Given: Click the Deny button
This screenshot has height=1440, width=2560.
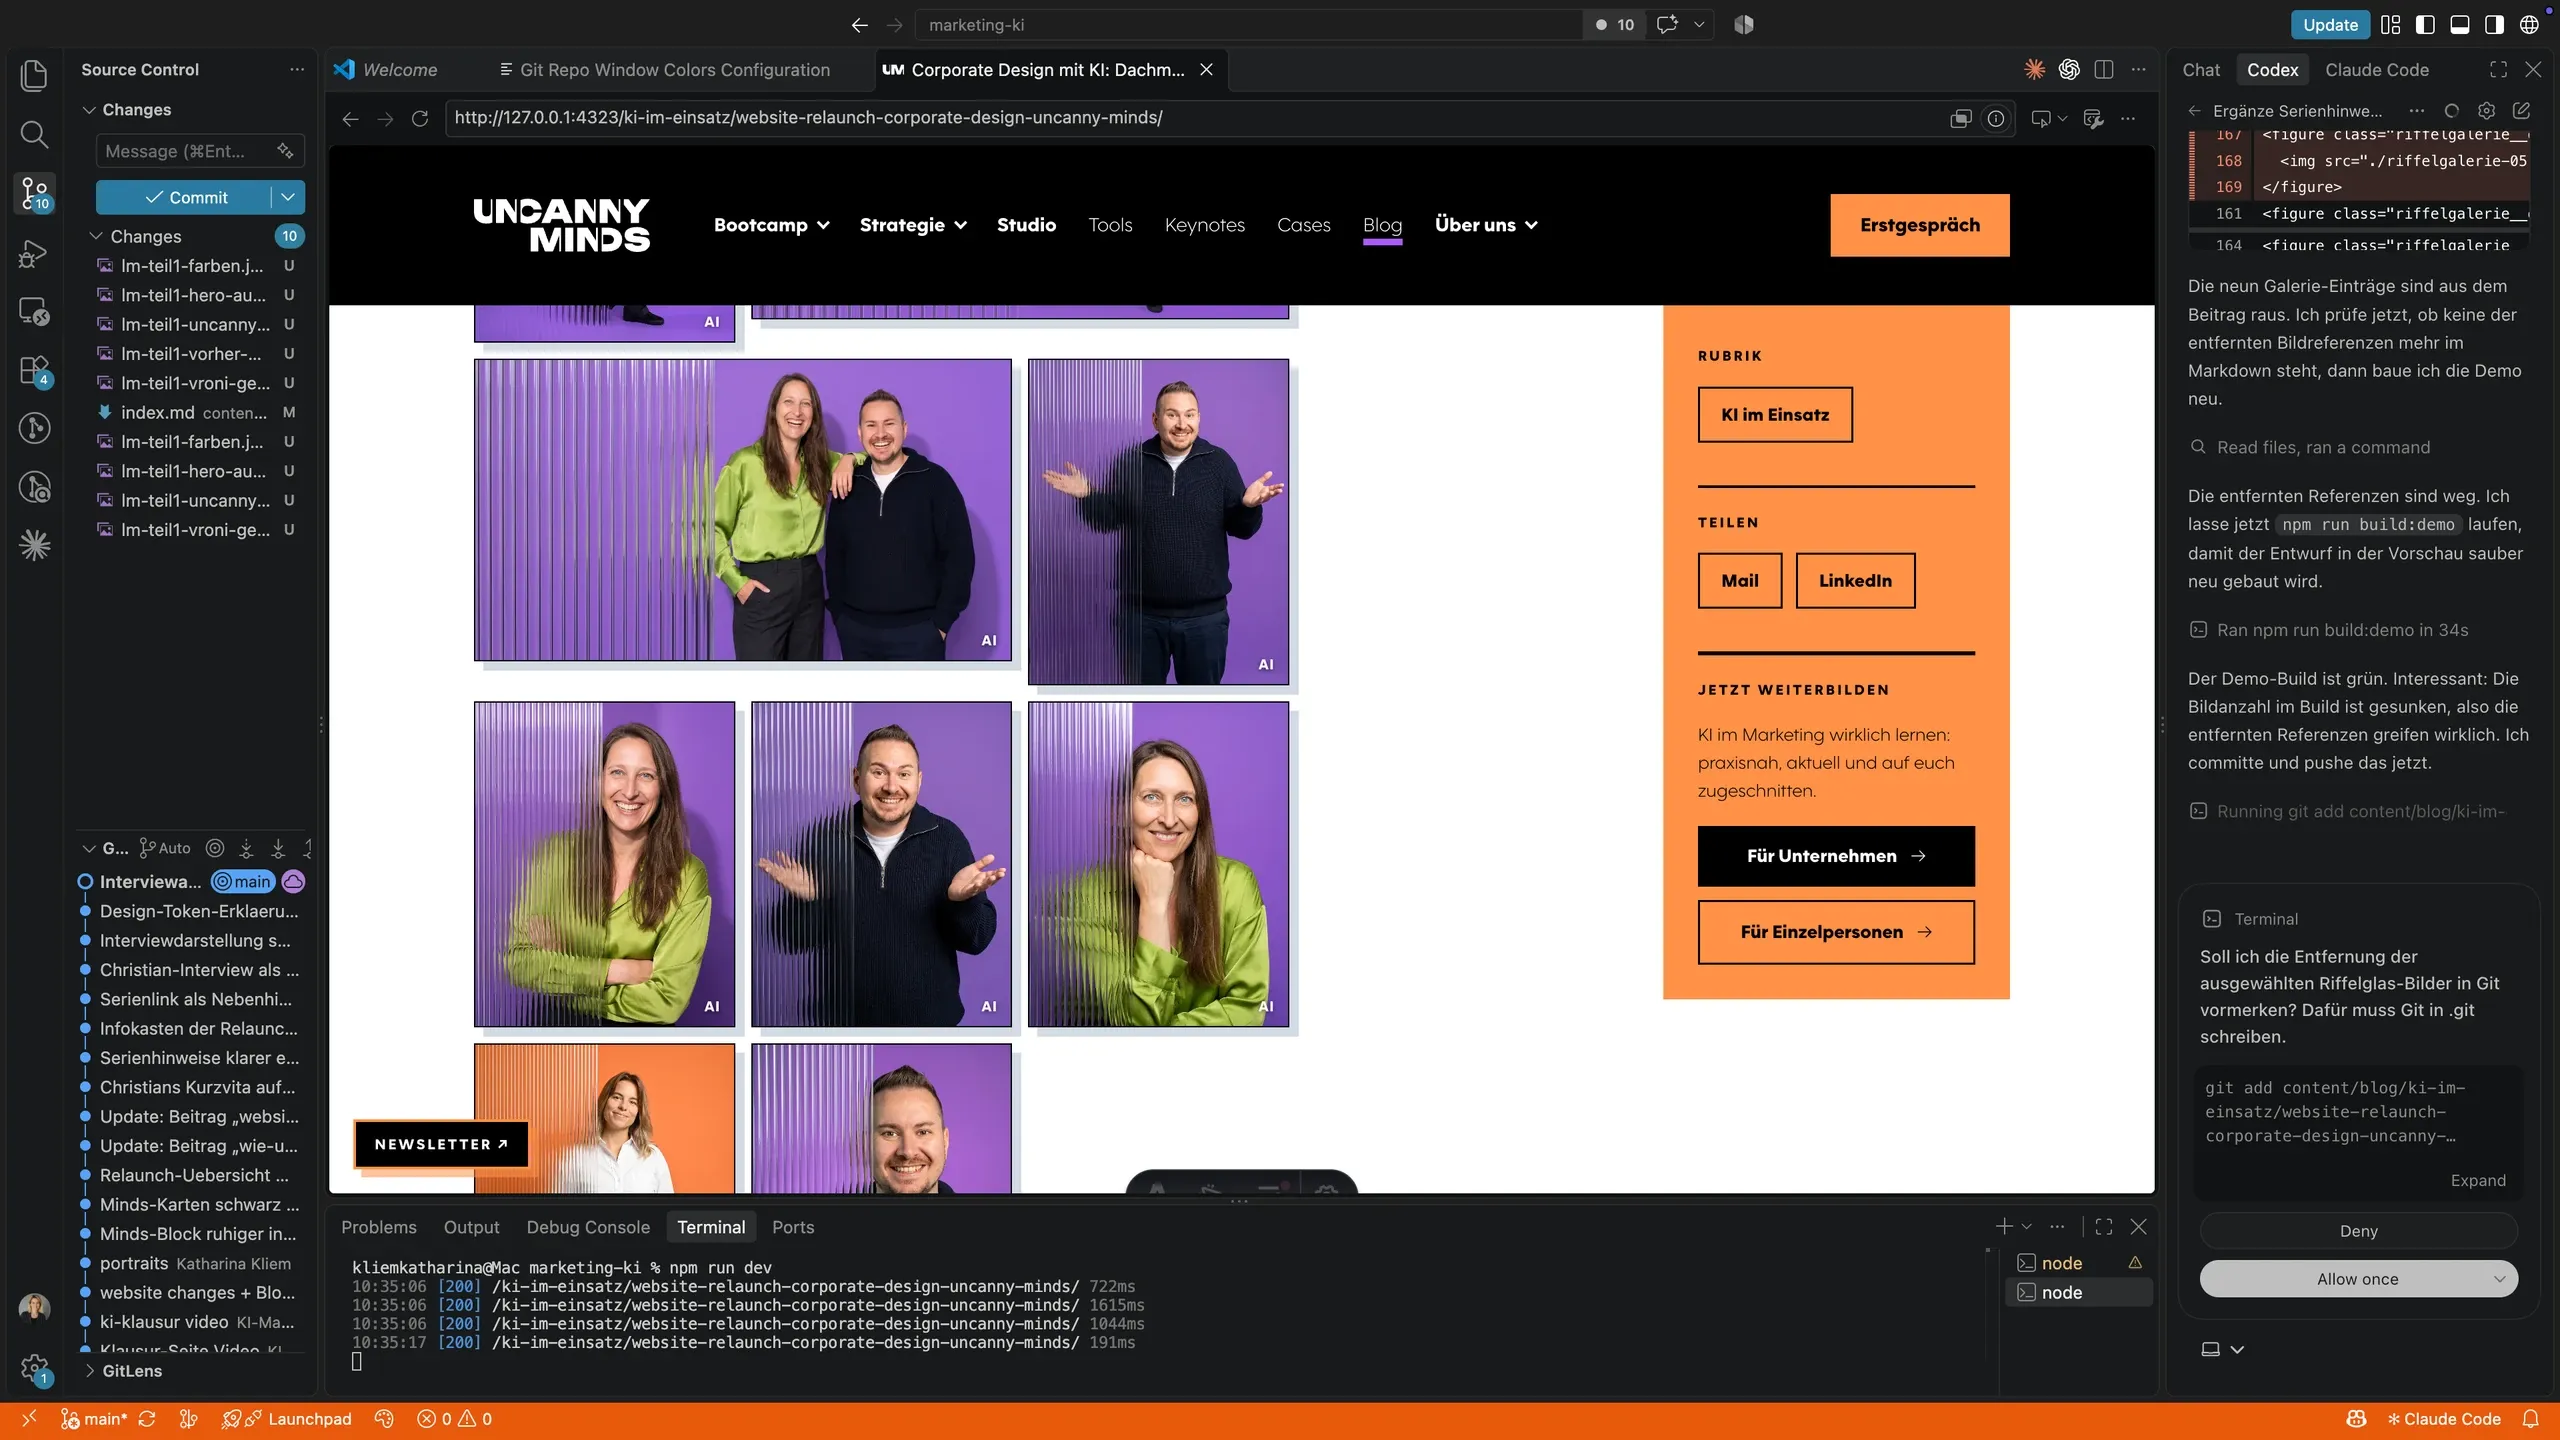Looking at the screenshot, I should 2358,1231.
